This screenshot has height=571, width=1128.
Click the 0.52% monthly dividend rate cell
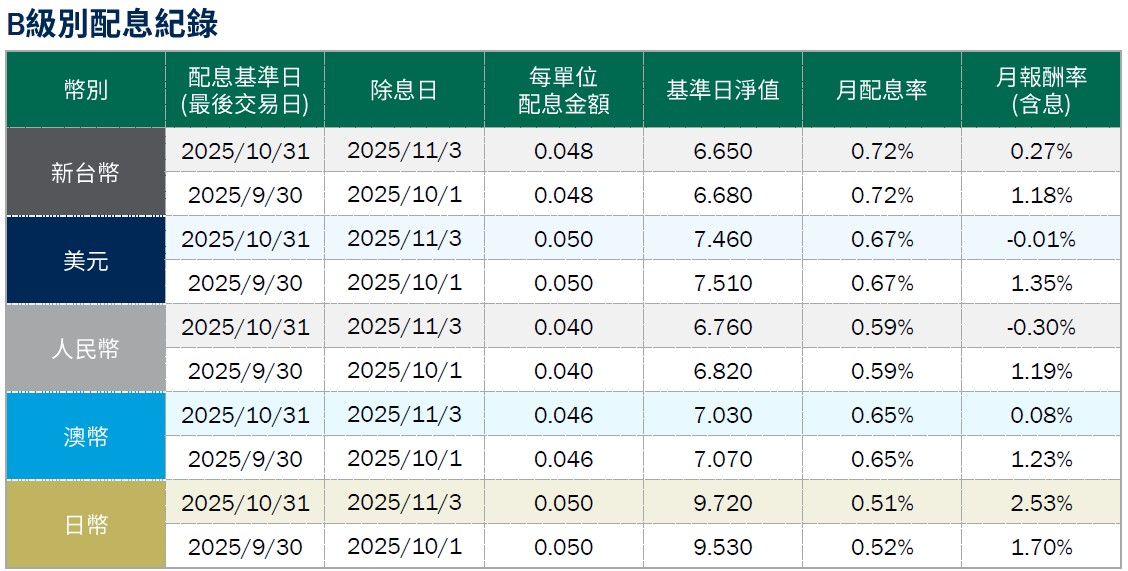click(881, 547)
